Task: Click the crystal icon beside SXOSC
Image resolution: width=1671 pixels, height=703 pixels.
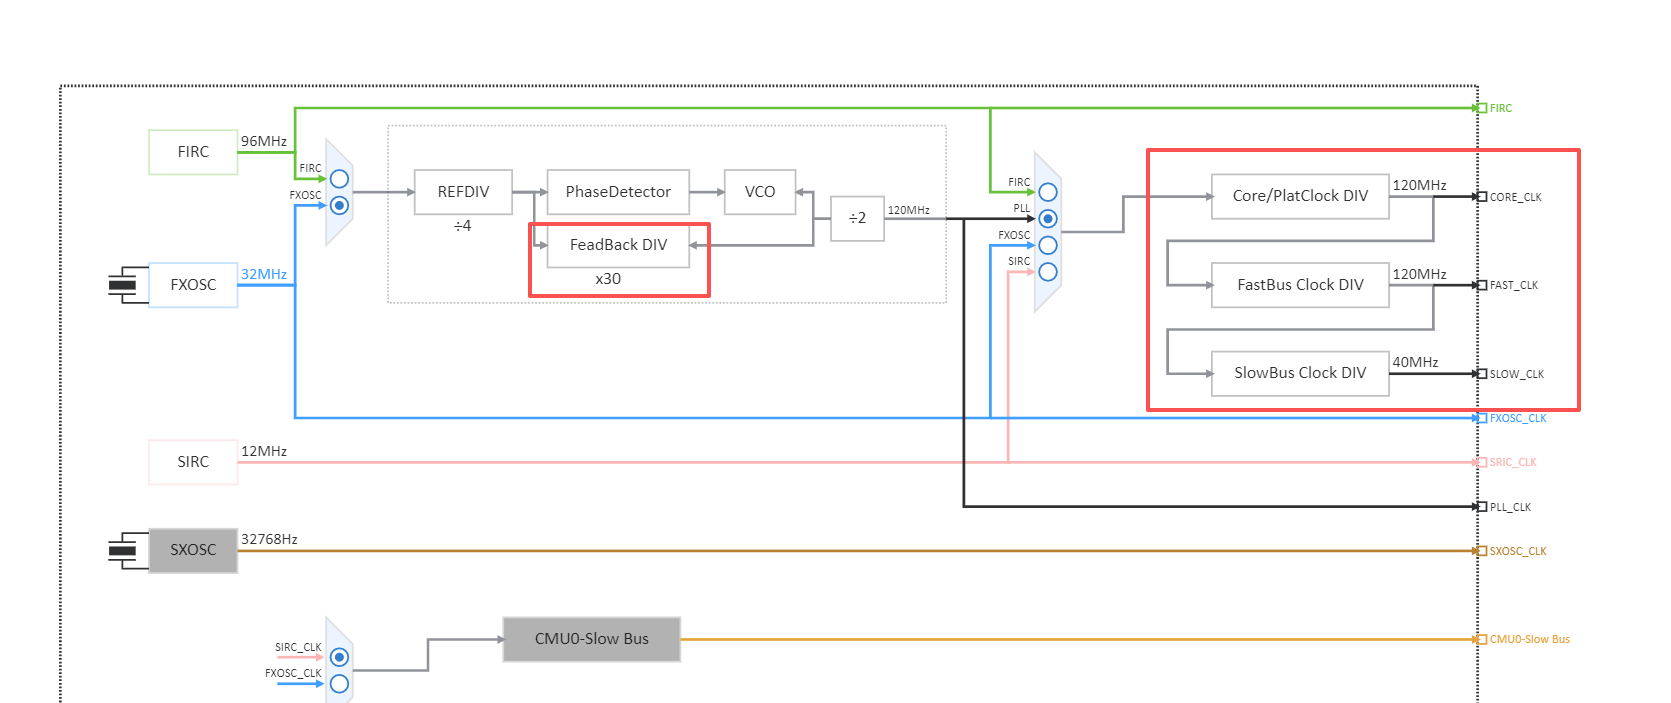Action: [123, 550]
